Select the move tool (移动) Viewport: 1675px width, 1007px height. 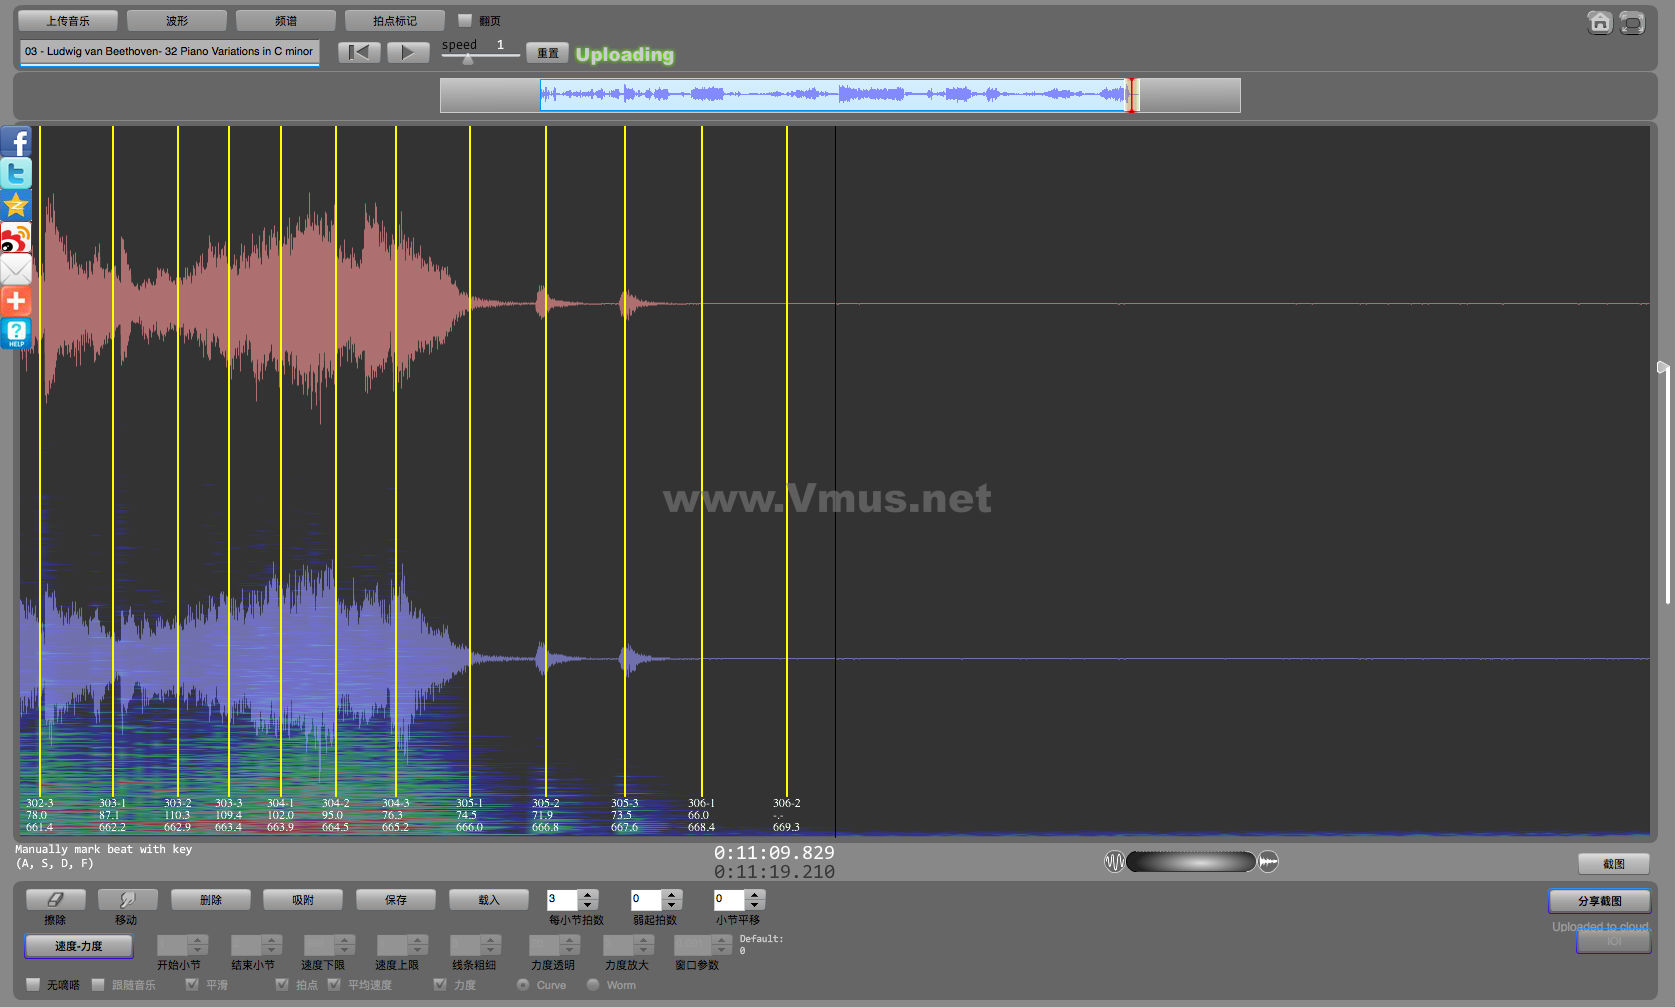coord(127,900)
